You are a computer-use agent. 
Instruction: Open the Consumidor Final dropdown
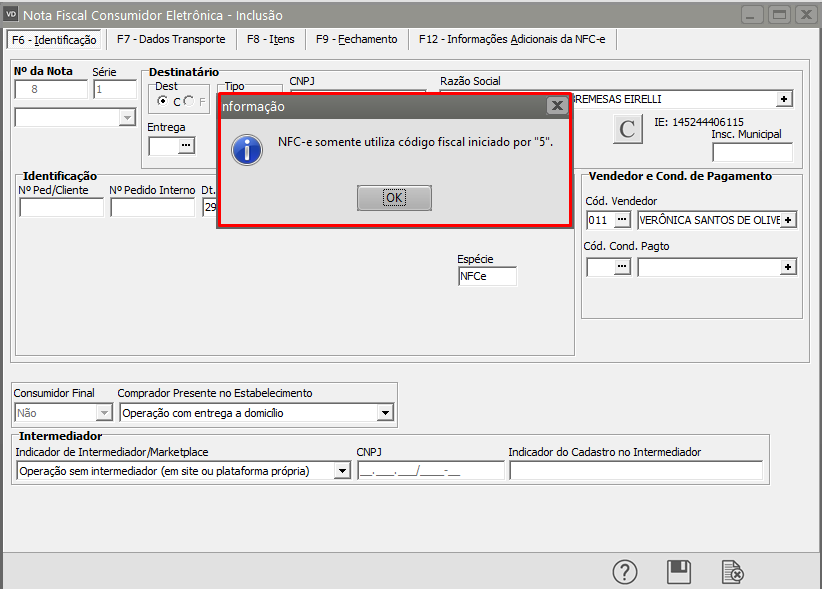point(103,412)
